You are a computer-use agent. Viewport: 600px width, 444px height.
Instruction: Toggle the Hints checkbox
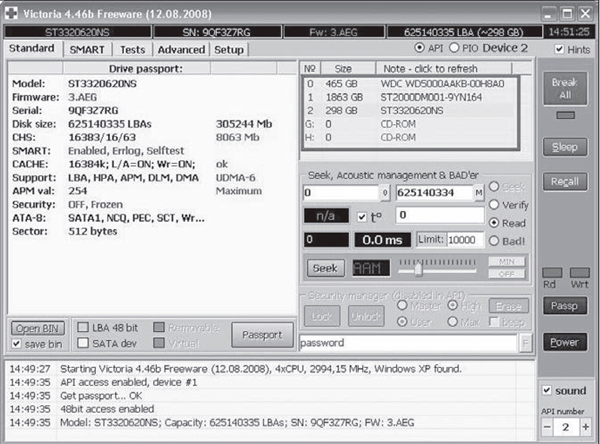pyautogui.click(x=558, y=49)
